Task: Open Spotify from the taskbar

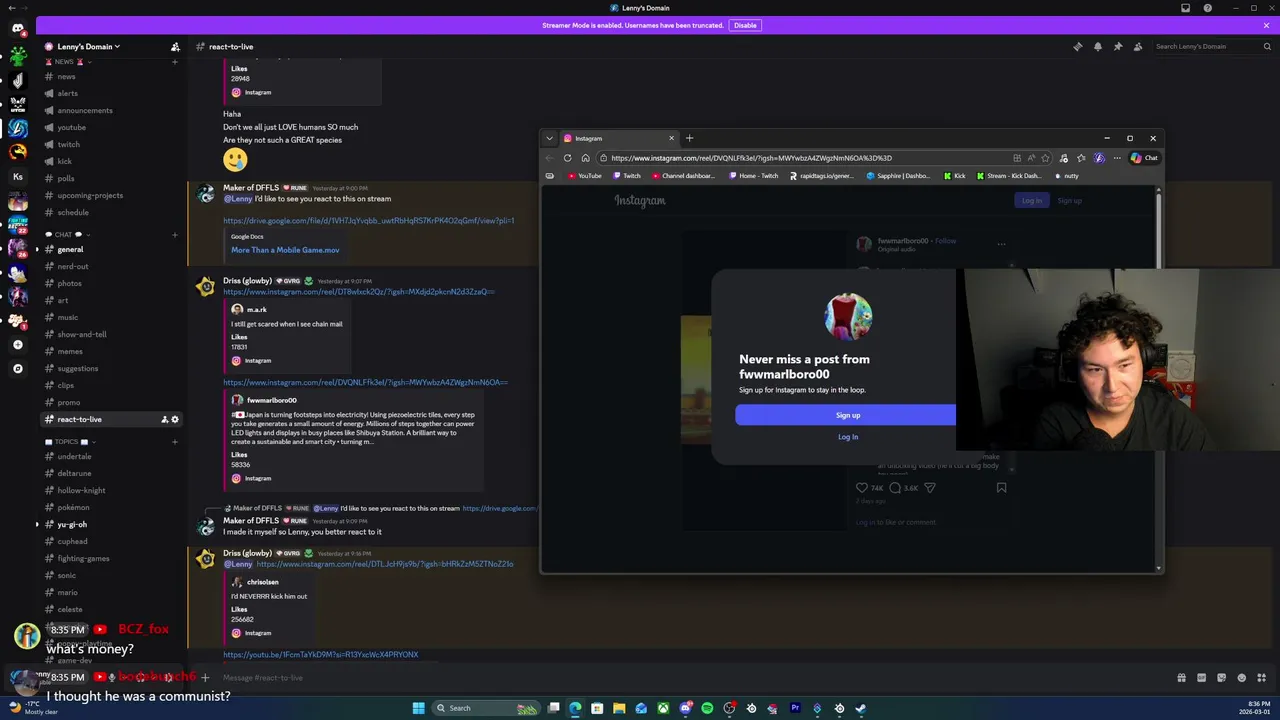Action: [x=707, y=708]
